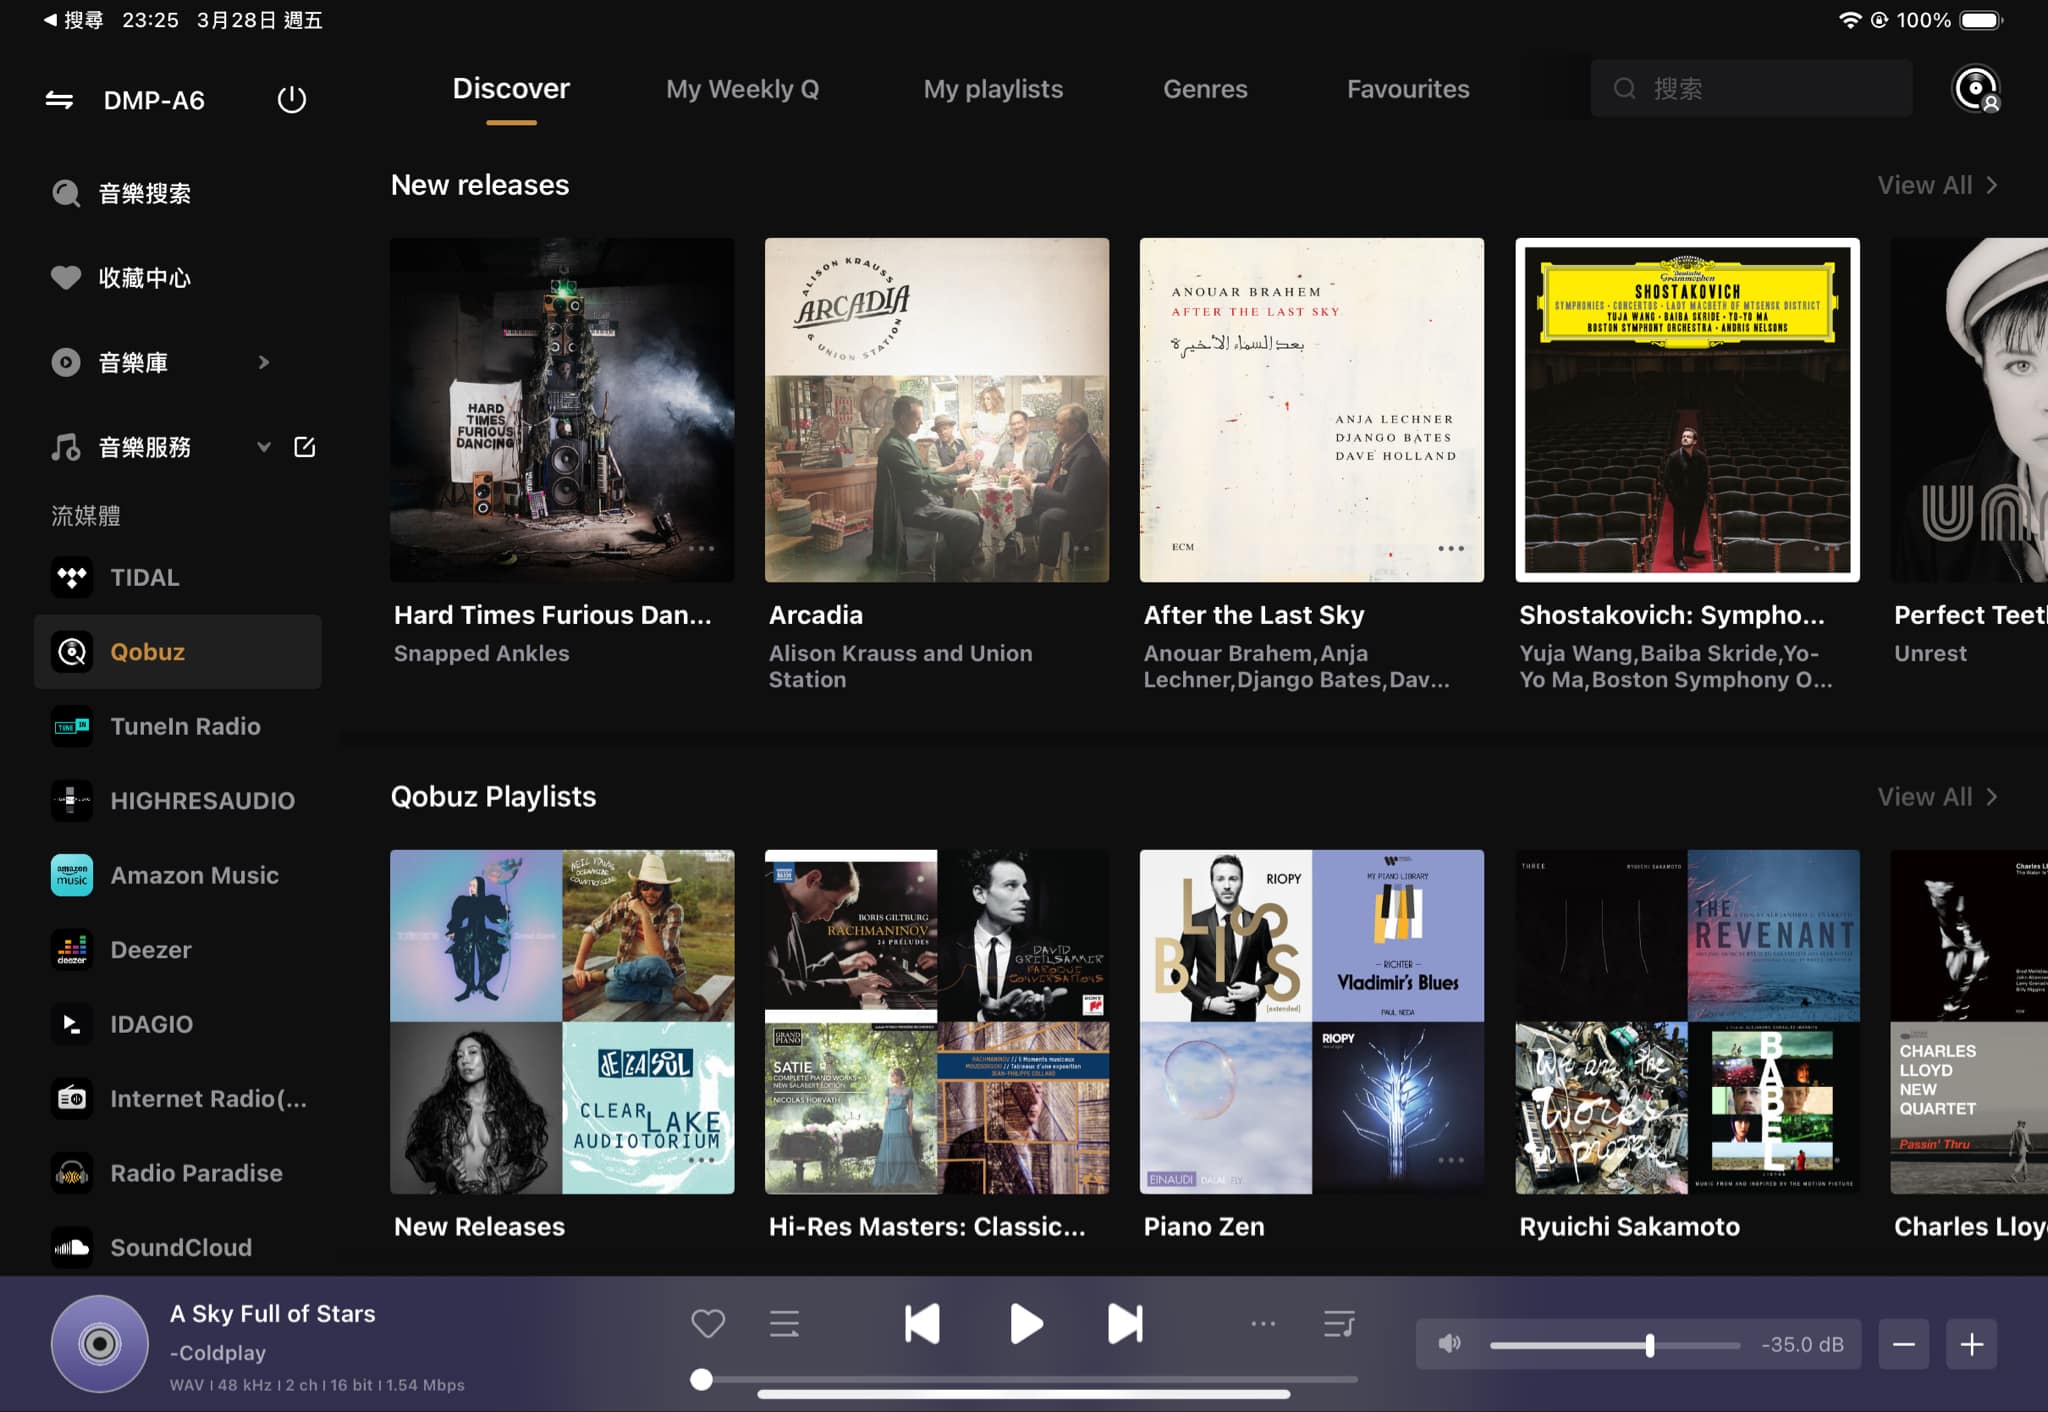Viewport: 2048px width, 1412px height.
Task: Decrease volume with minus button
Action: coord(1904,1344)
